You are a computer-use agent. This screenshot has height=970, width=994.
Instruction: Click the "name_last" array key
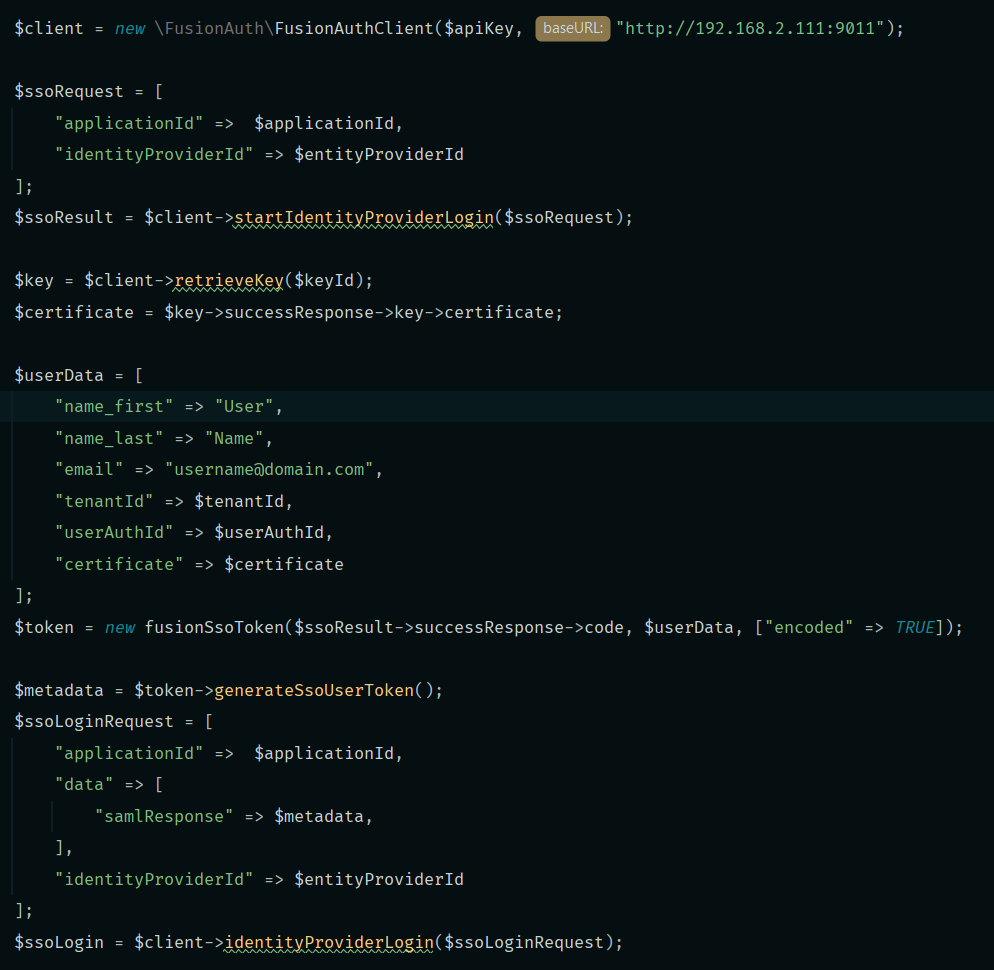tap(109, 438)
